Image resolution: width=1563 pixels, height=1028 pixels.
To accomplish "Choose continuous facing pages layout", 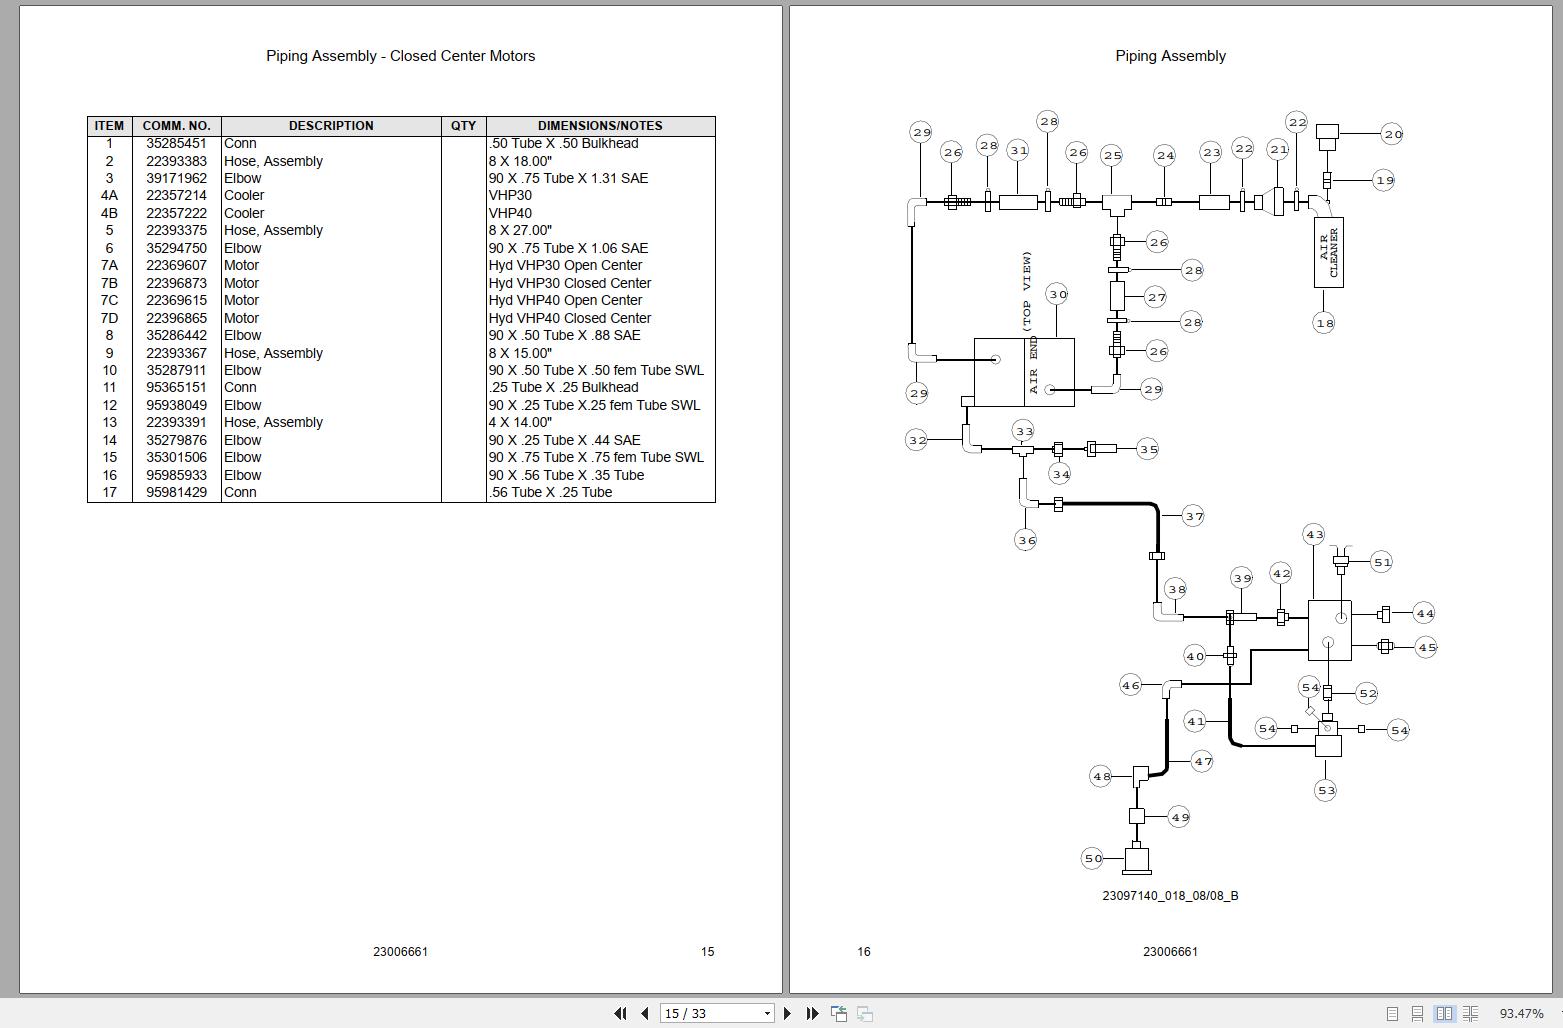I will 1470,1013.
